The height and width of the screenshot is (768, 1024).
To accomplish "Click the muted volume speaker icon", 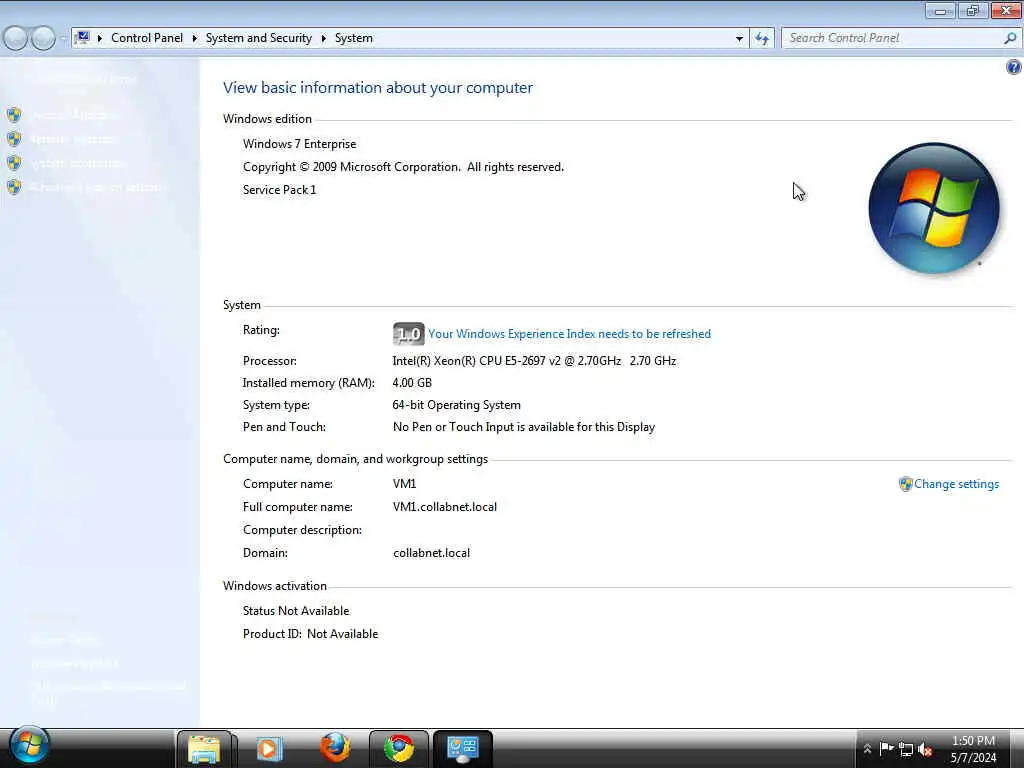I will coord(925,748).
